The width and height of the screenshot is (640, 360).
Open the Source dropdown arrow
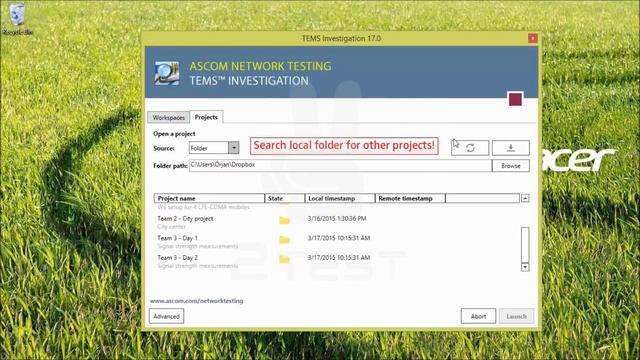(x=233, y=148)
